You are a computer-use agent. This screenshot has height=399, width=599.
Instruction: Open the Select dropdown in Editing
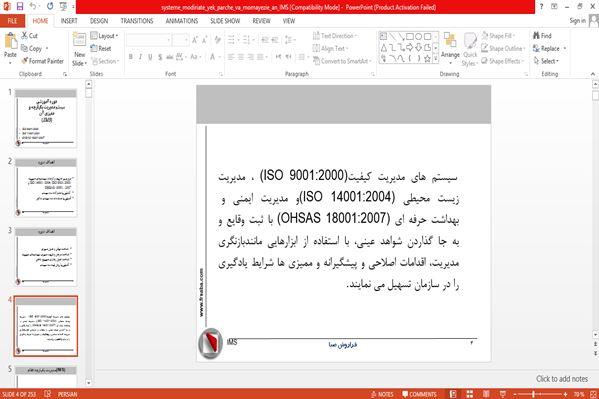pos(546,61)
